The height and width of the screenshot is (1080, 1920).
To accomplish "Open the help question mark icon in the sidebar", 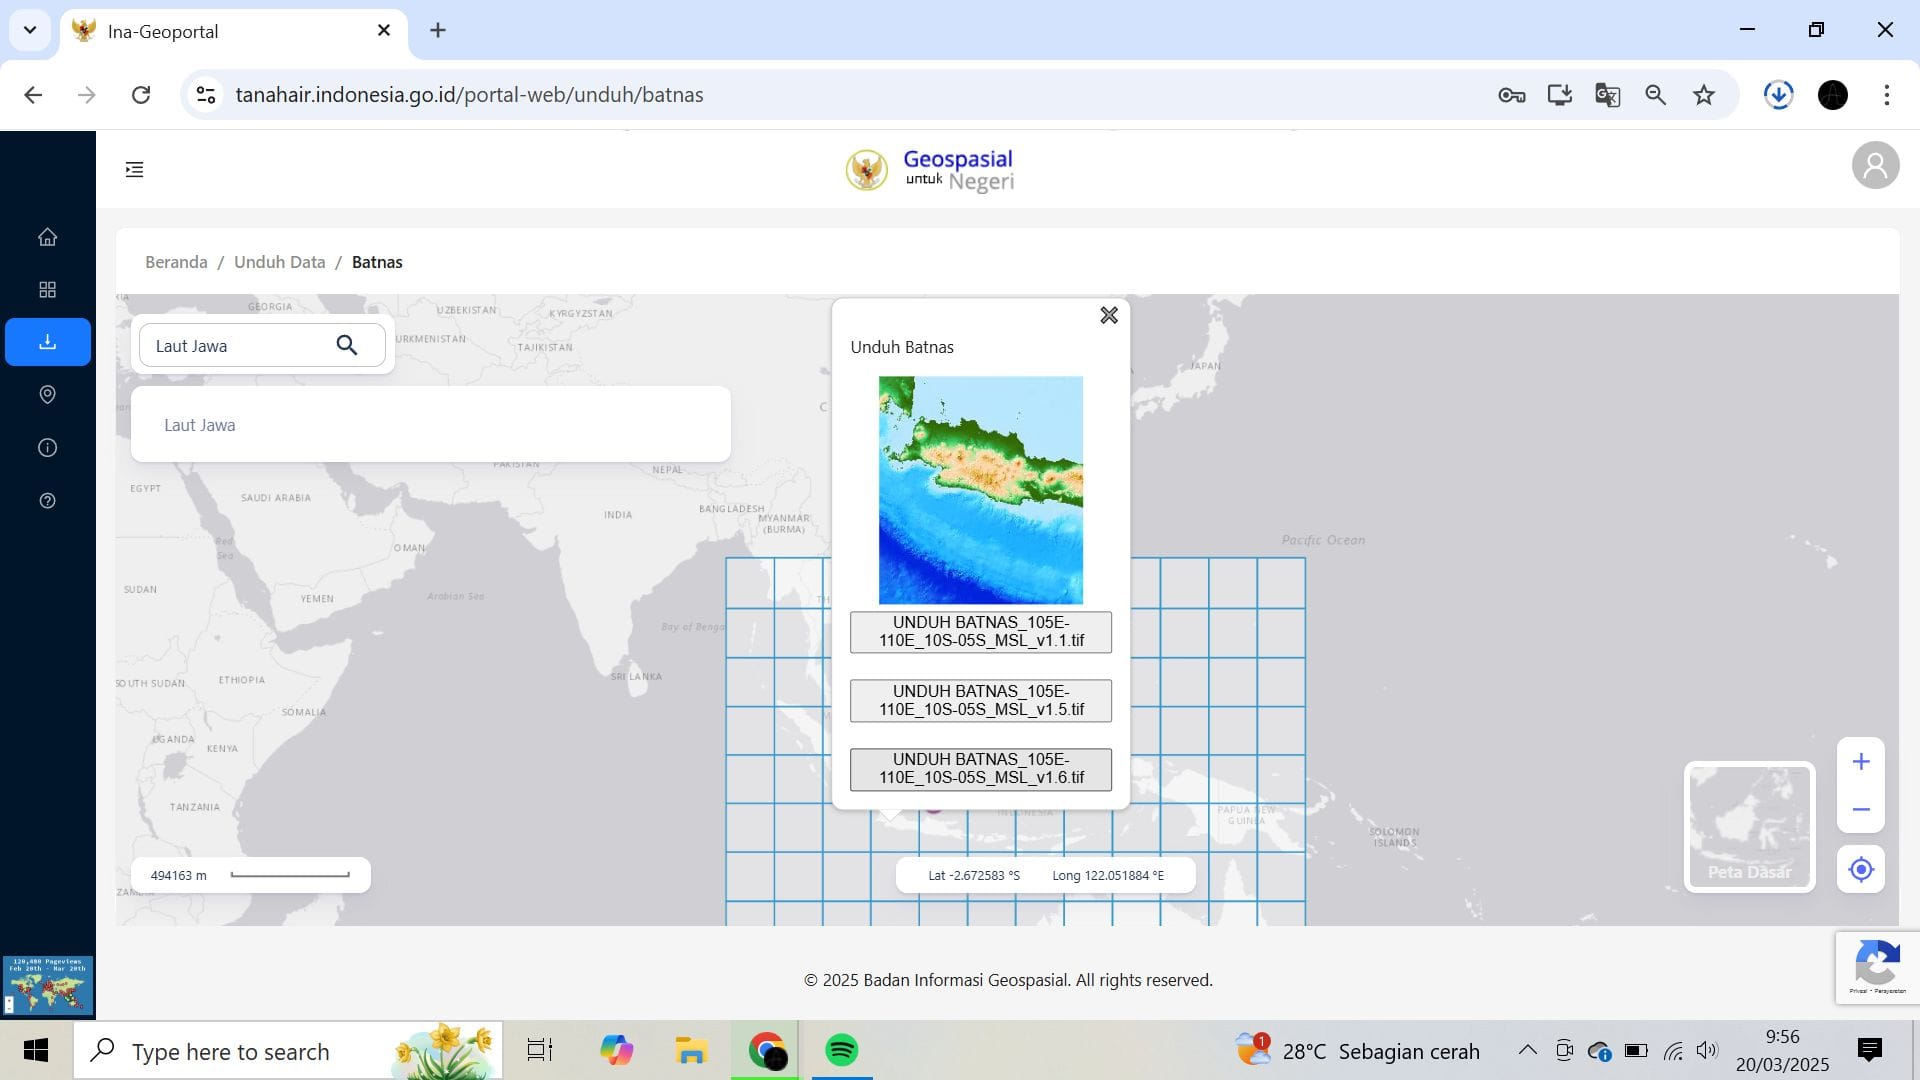I will click(47, 501).
